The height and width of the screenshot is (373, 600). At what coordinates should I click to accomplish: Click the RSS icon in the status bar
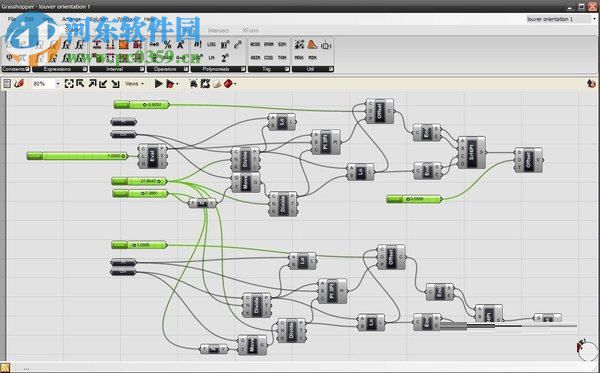(x=5, y=368)
